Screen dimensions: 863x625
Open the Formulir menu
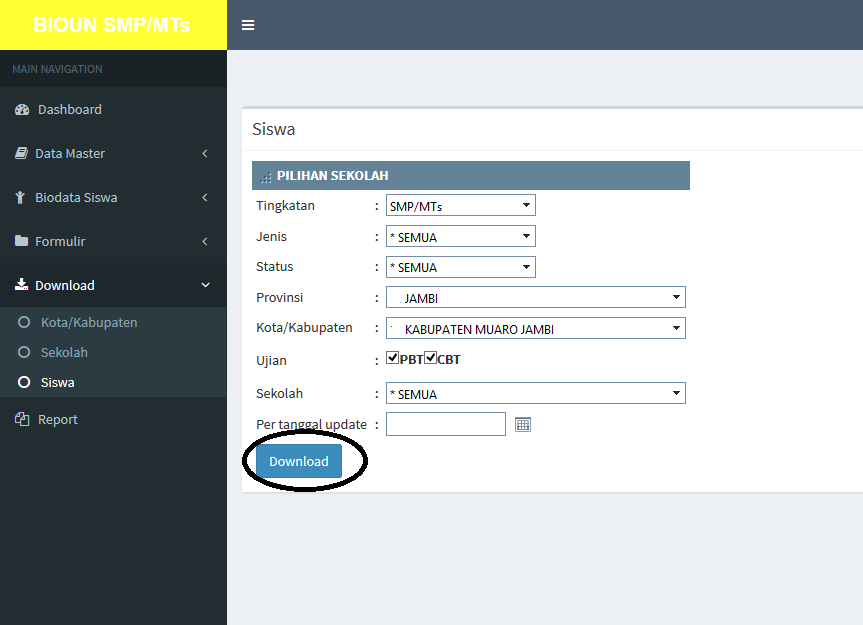pyautogui.click(x=113, y=242)
